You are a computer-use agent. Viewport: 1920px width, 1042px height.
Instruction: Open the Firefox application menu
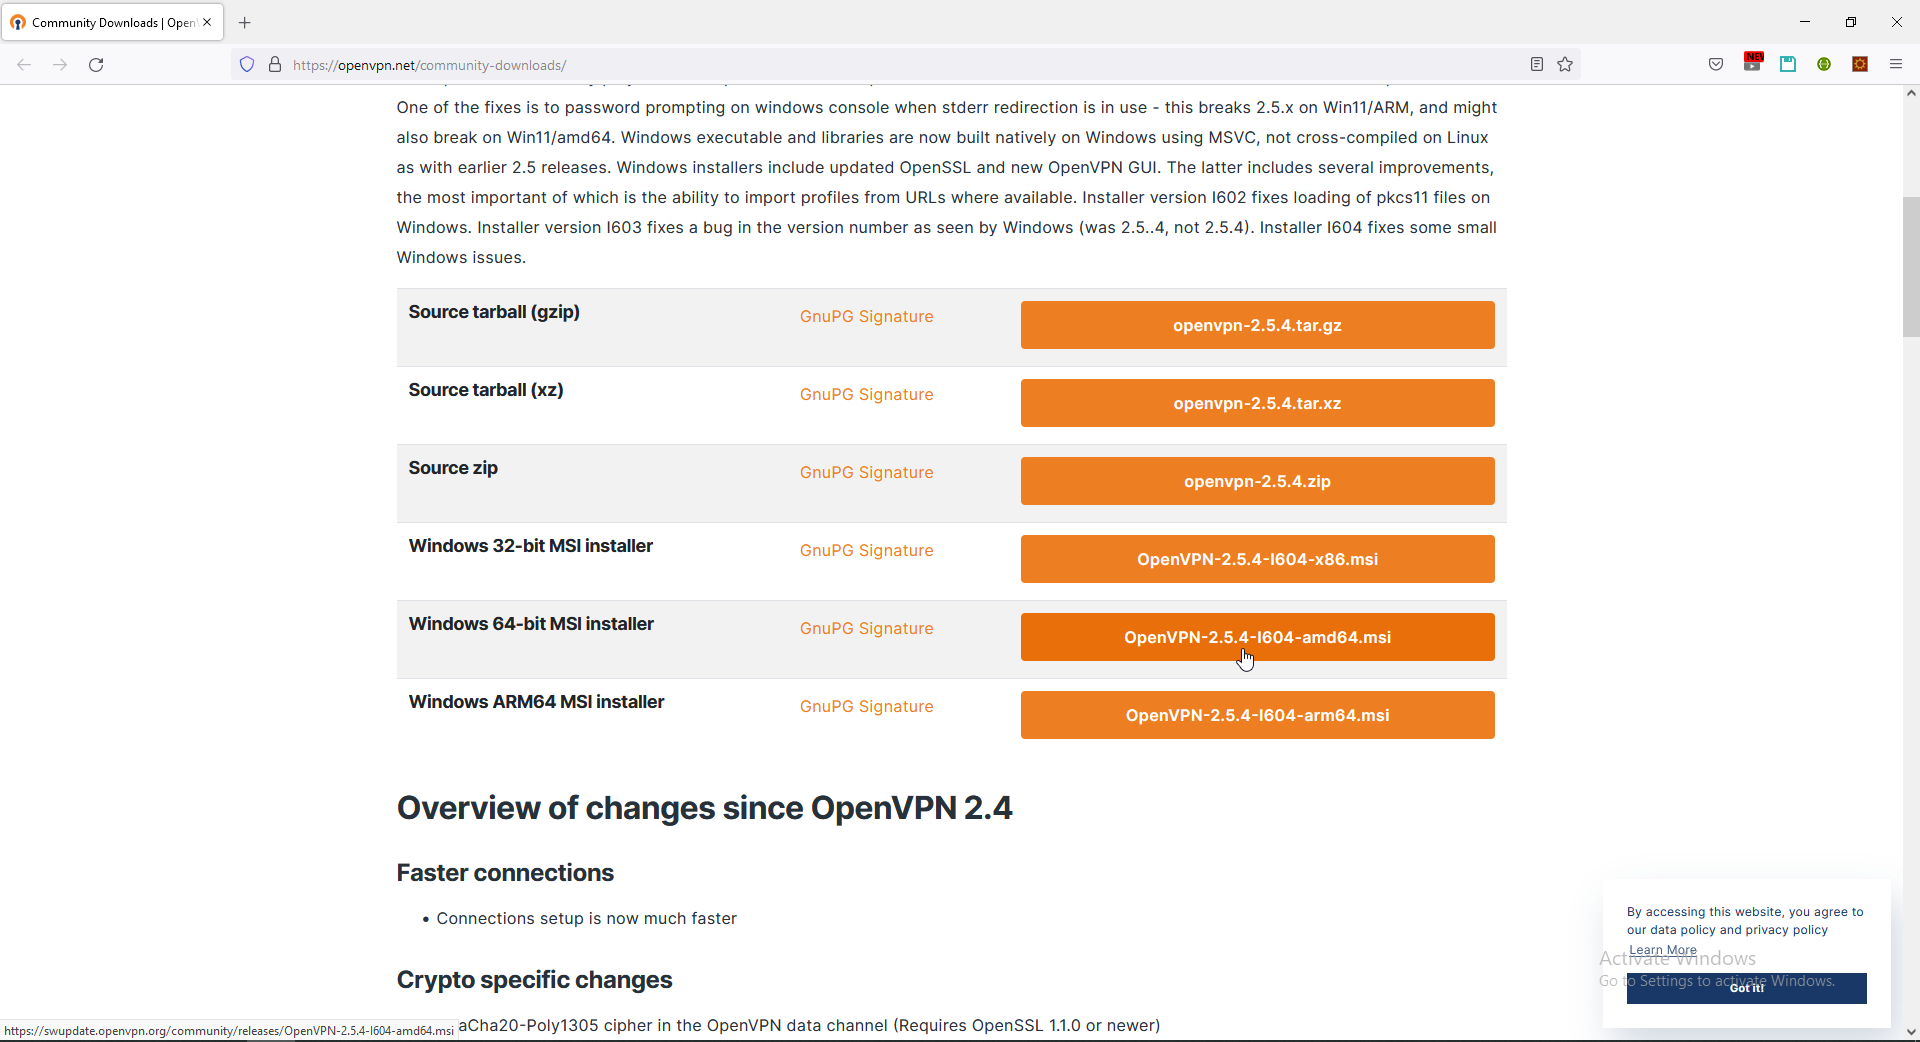pos(1896,65)
